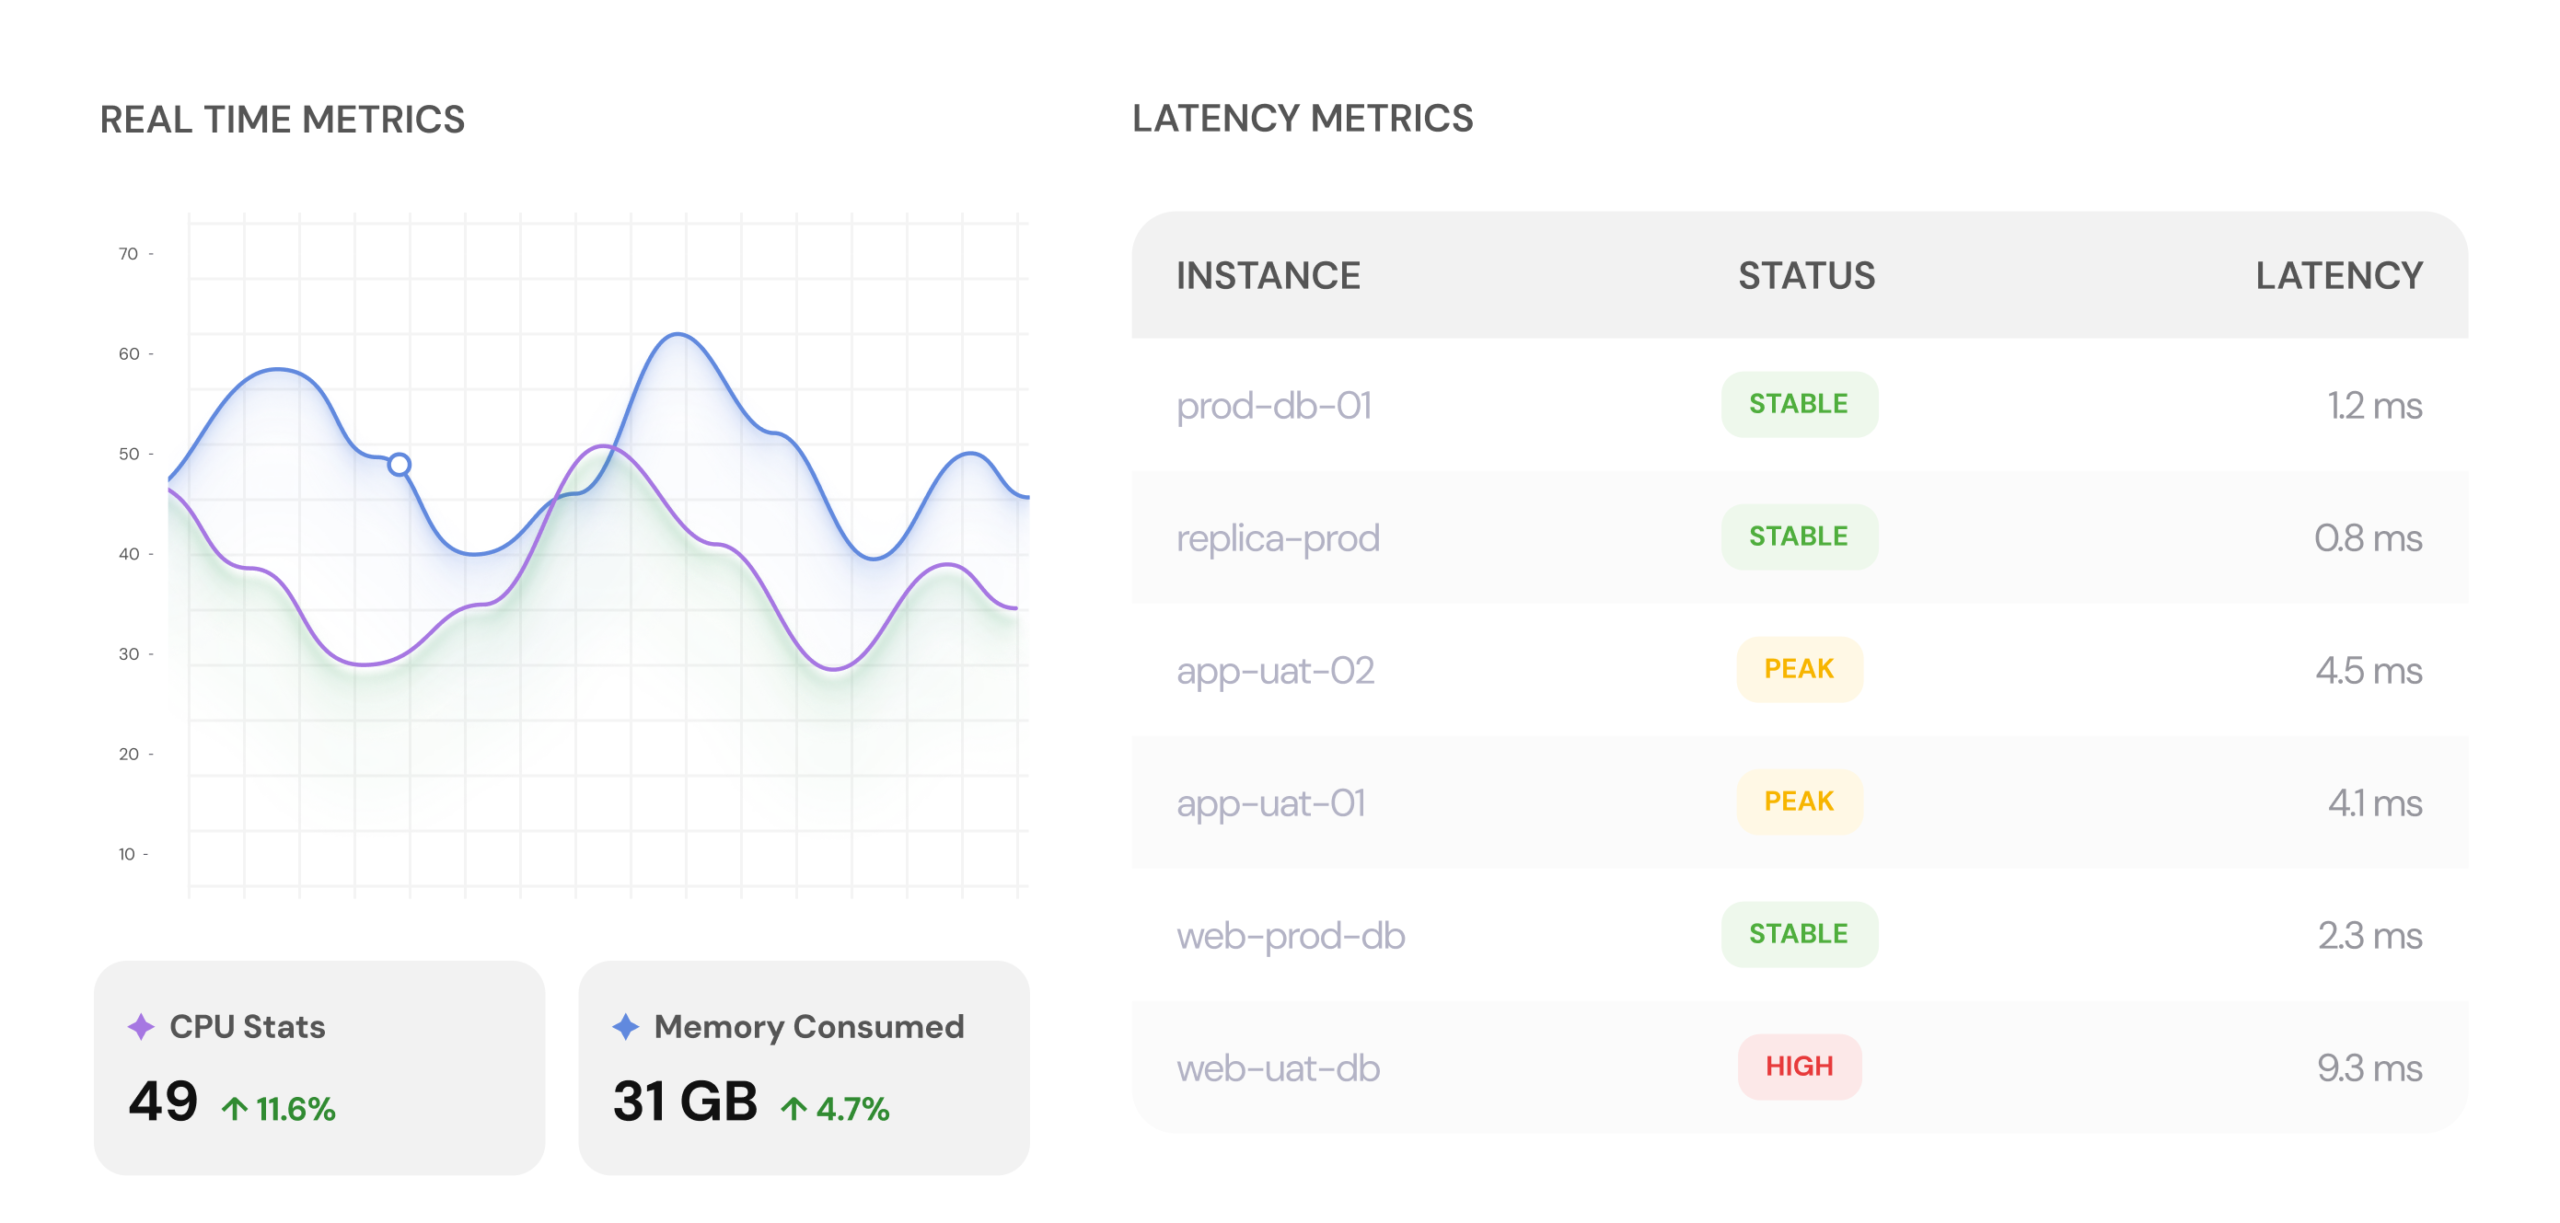Click the blue Memory Consumed diamond icon
This screenshot has width=2560, height=1223.
pos(624,1027)
